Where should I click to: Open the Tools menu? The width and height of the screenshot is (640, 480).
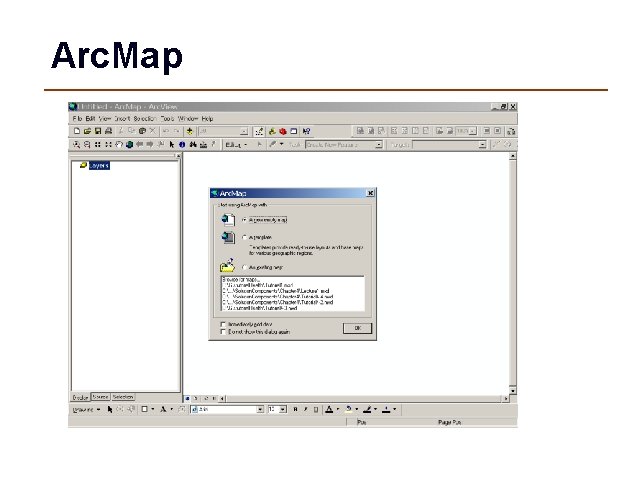click(167, 119)
